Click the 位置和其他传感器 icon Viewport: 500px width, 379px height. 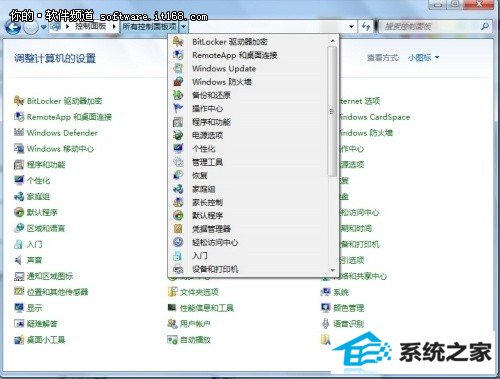(x=19, y=292)
